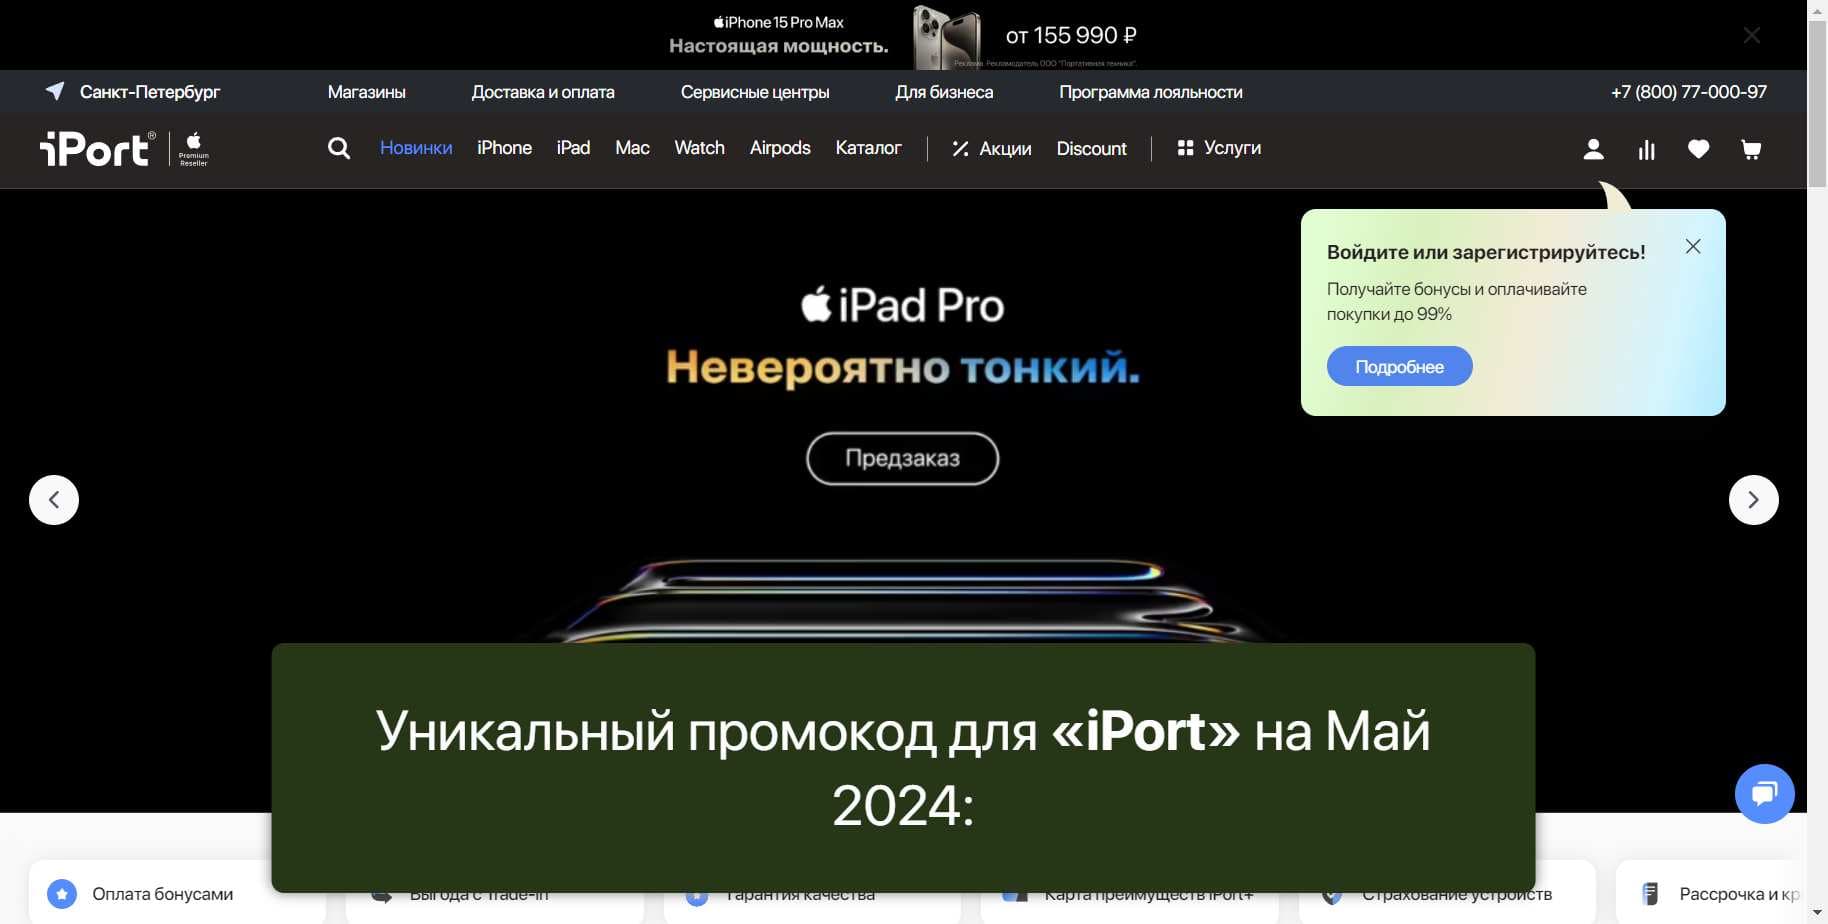Screen dimensions: 1828x924
Task: Click the percent icon next to Акции
Action: pos(959,148)
